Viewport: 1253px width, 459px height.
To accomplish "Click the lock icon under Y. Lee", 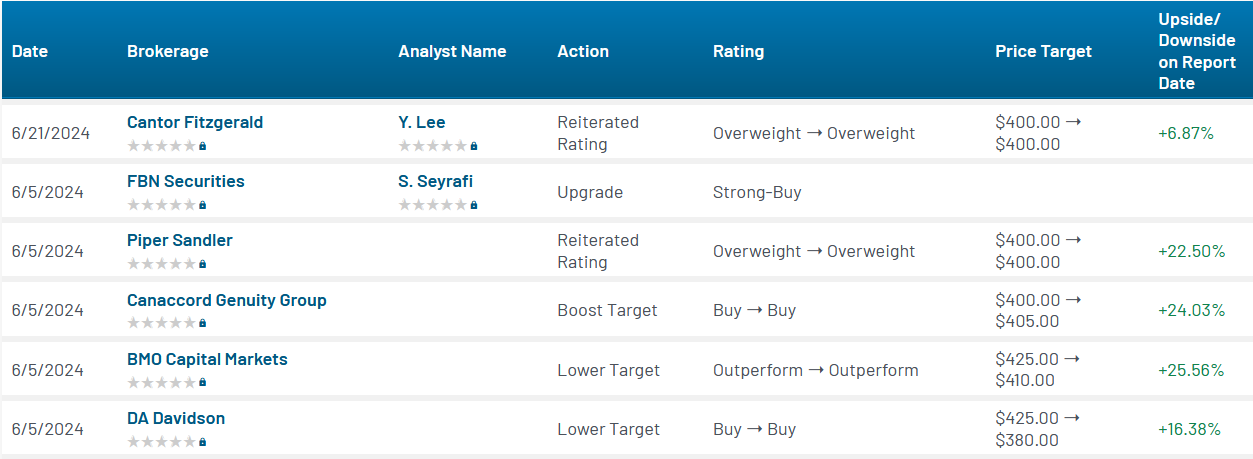I will coord(474,146).
